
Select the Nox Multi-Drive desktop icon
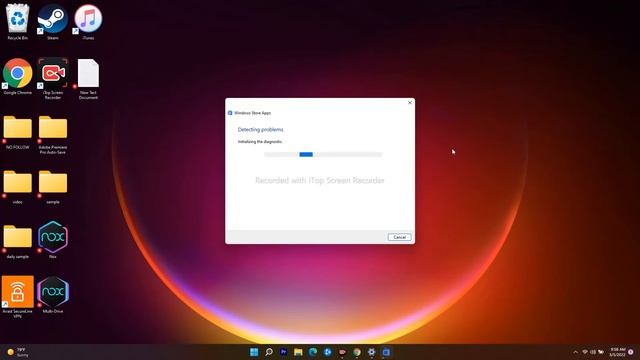point(53,295)
